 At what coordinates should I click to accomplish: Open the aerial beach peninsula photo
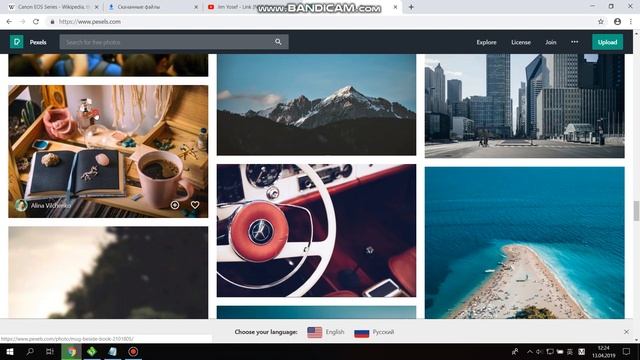[524, 242]
